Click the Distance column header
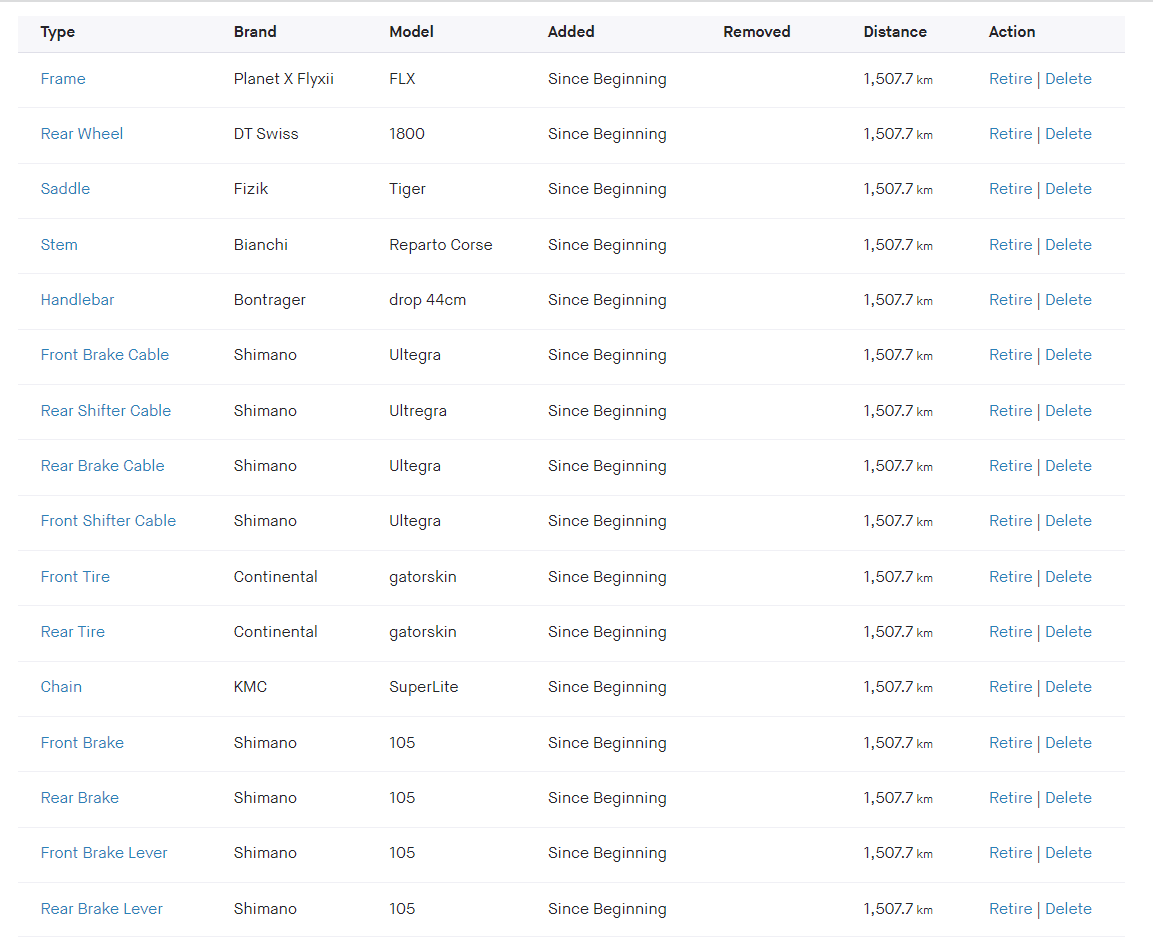Image resolution: width=1153 pixels, height=937 pixels. (895, 32)
